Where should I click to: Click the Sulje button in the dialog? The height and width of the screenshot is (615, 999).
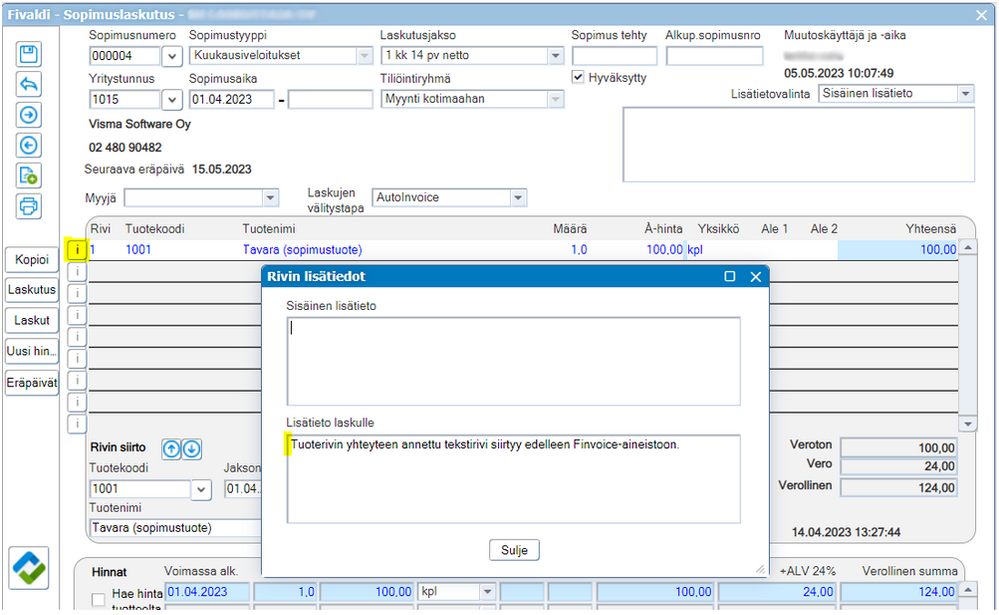coord(514,550)
